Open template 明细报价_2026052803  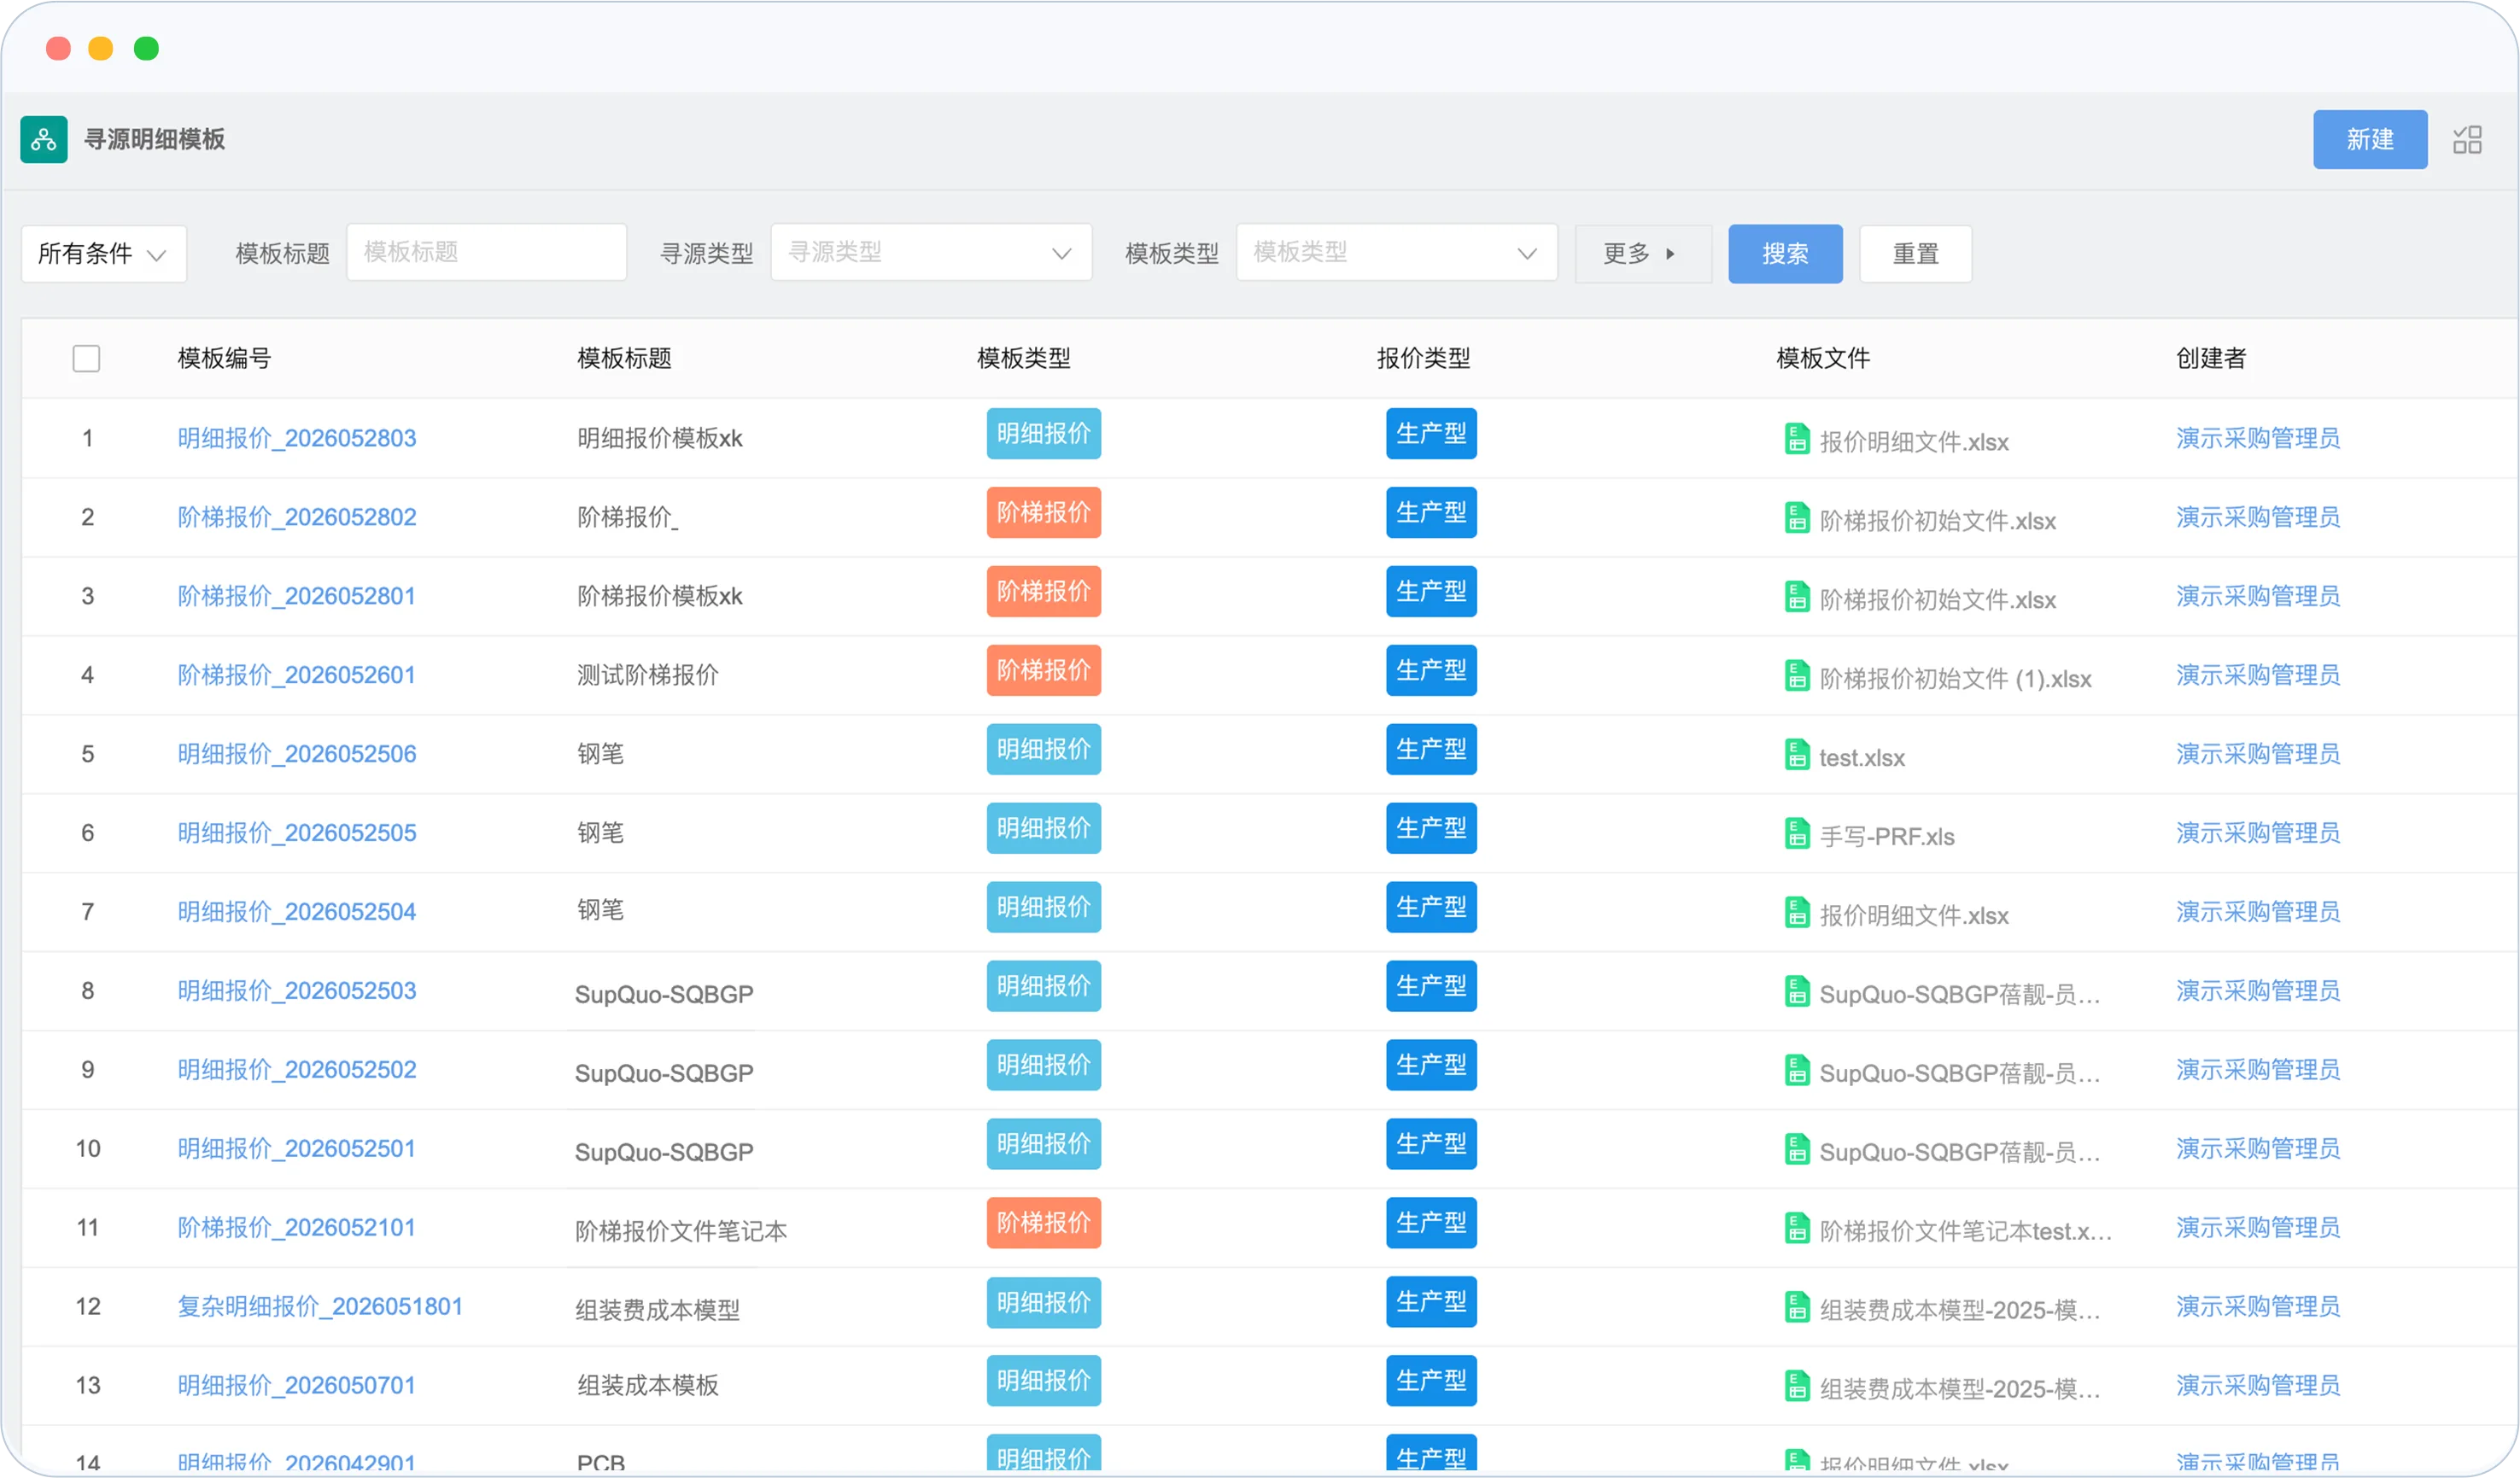point(297,438)
